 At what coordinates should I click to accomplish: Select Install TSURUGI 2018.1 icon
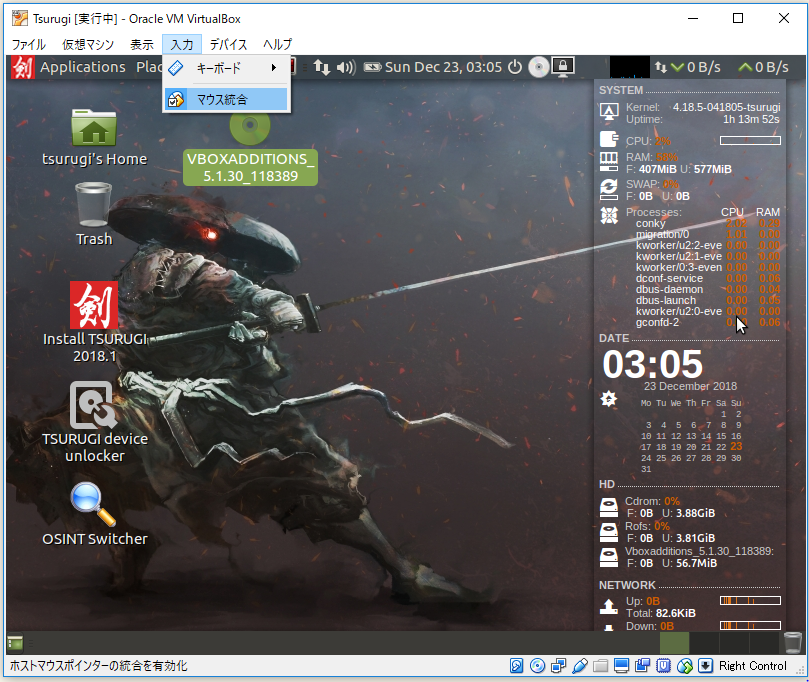point(94,322)
